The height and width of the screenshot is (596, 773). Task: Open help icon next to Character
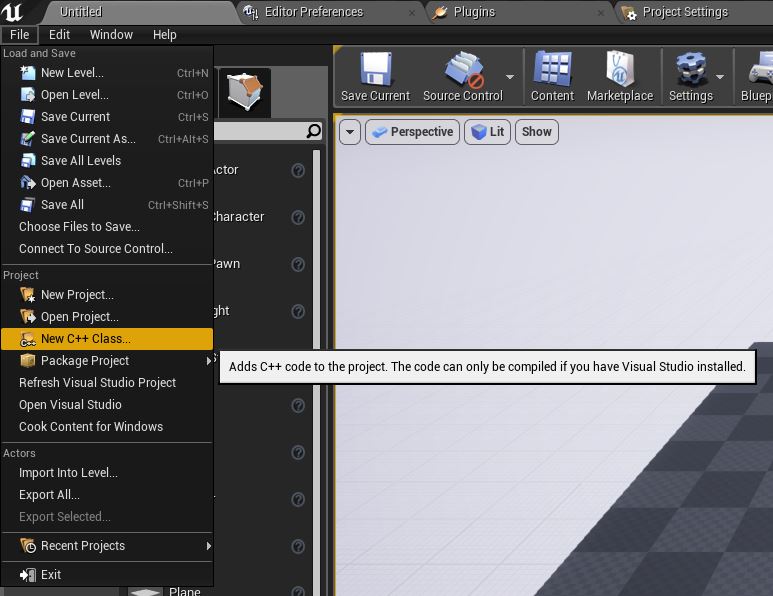(298, 217)
